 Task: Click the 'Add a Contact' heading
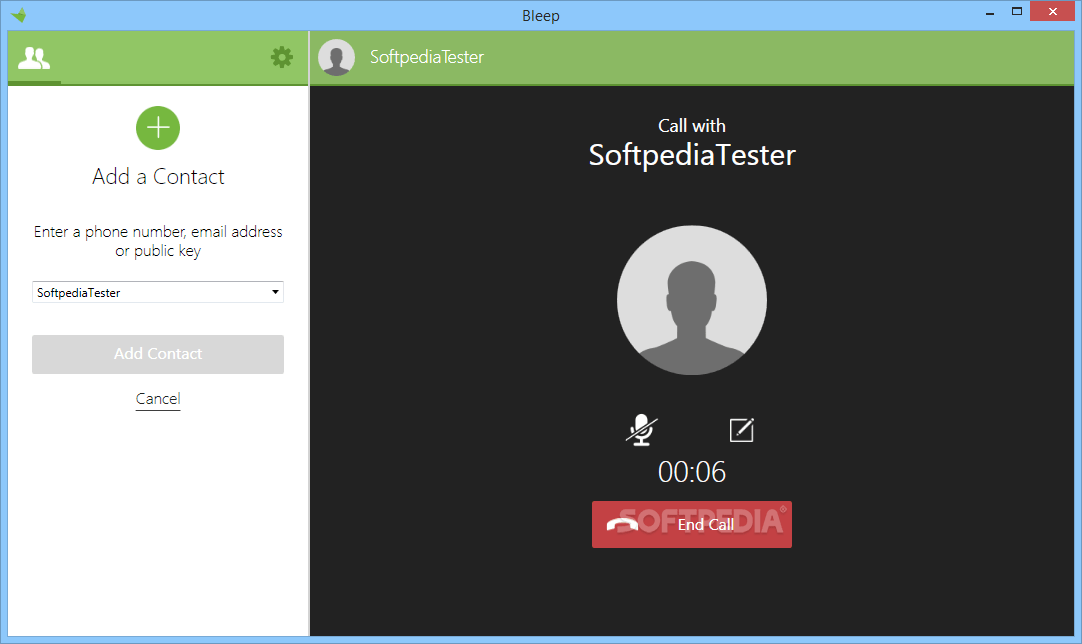(158, 177)
